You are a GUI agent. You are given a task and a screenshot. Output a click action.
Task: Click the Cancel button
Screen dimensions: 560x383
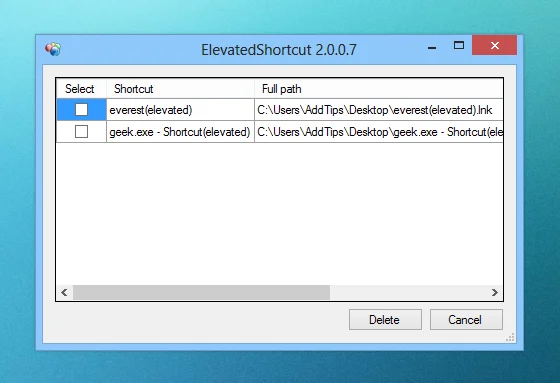pos(466,319)
